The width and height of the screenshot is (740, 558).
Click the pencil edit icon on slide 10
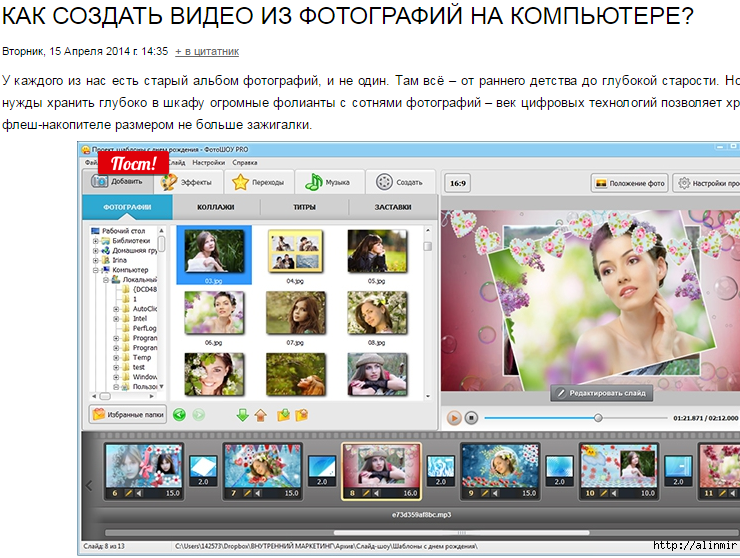(x=604, y=493)
